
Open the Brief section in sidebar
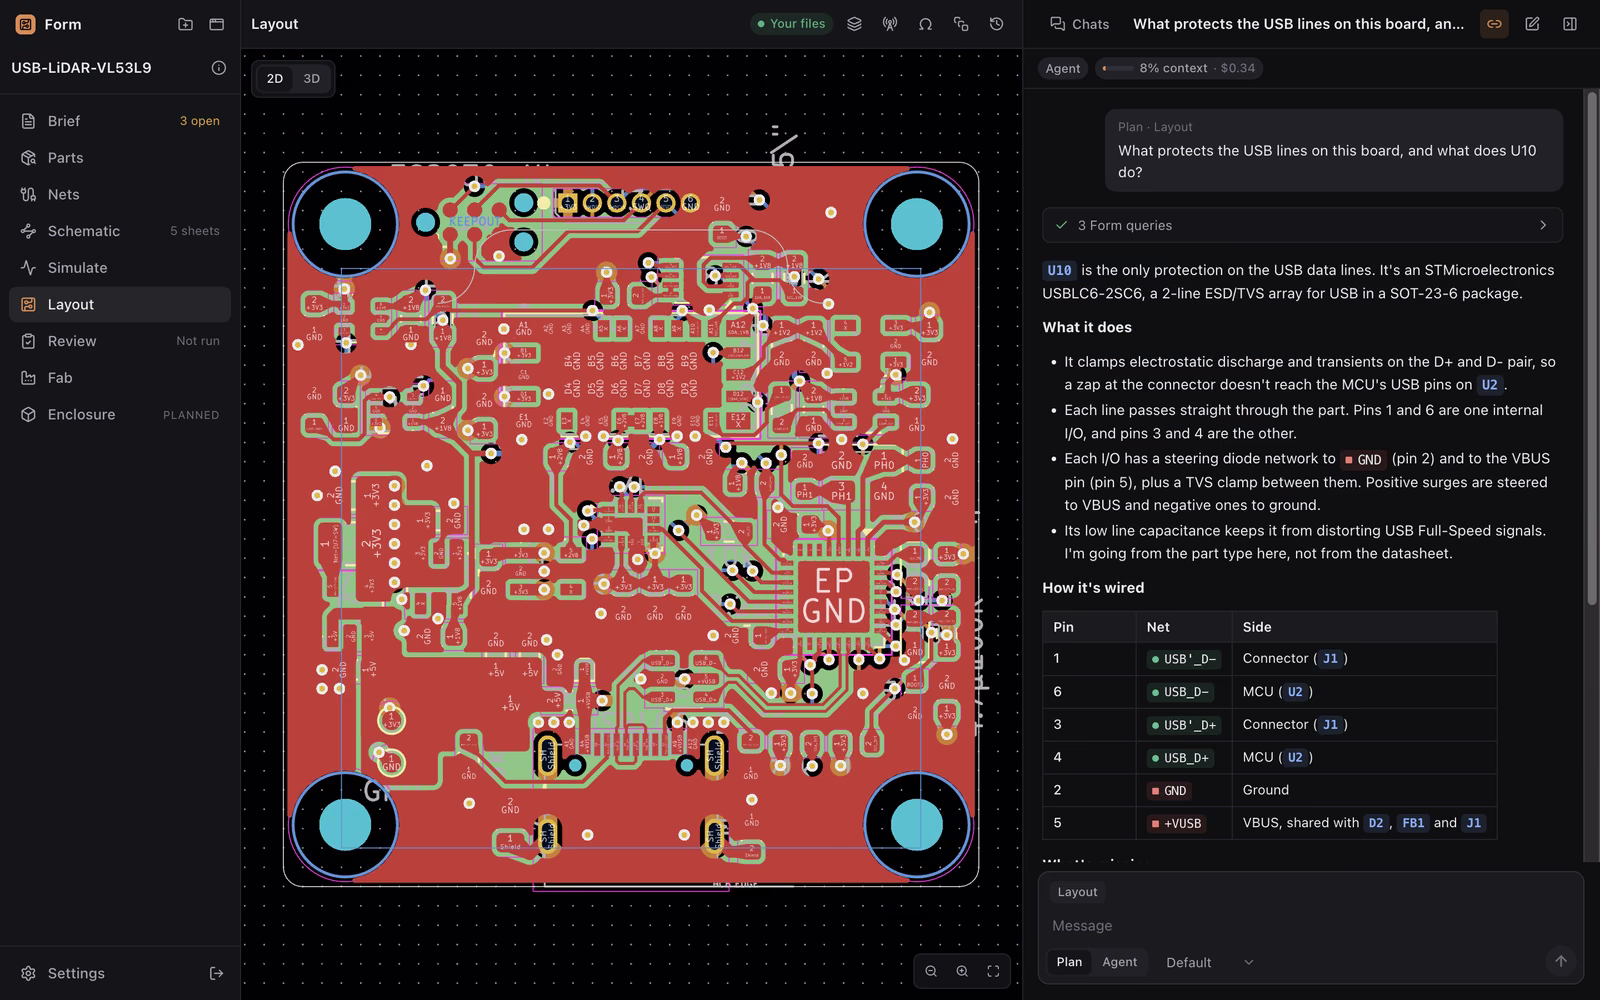[x=120, y=121]
